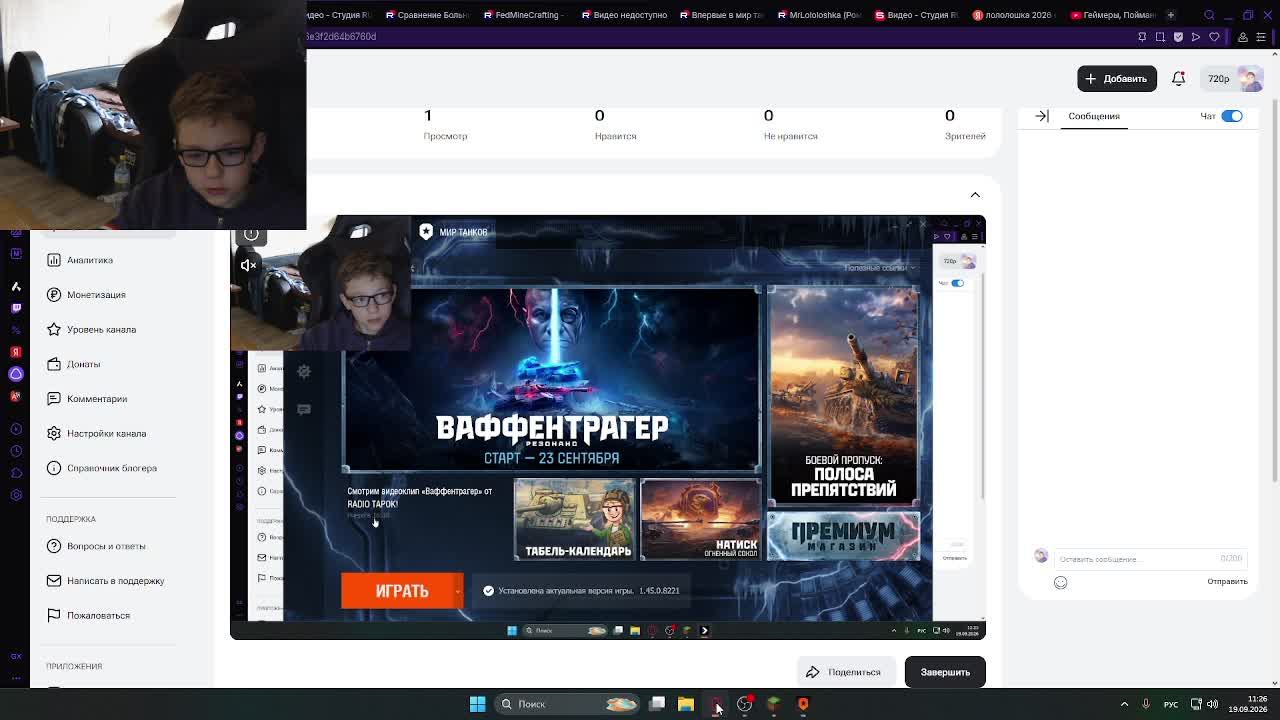Viewport: 1280px width, 720px height.
Task: Show hidden system tray icons
Action: pos(1124,704)
